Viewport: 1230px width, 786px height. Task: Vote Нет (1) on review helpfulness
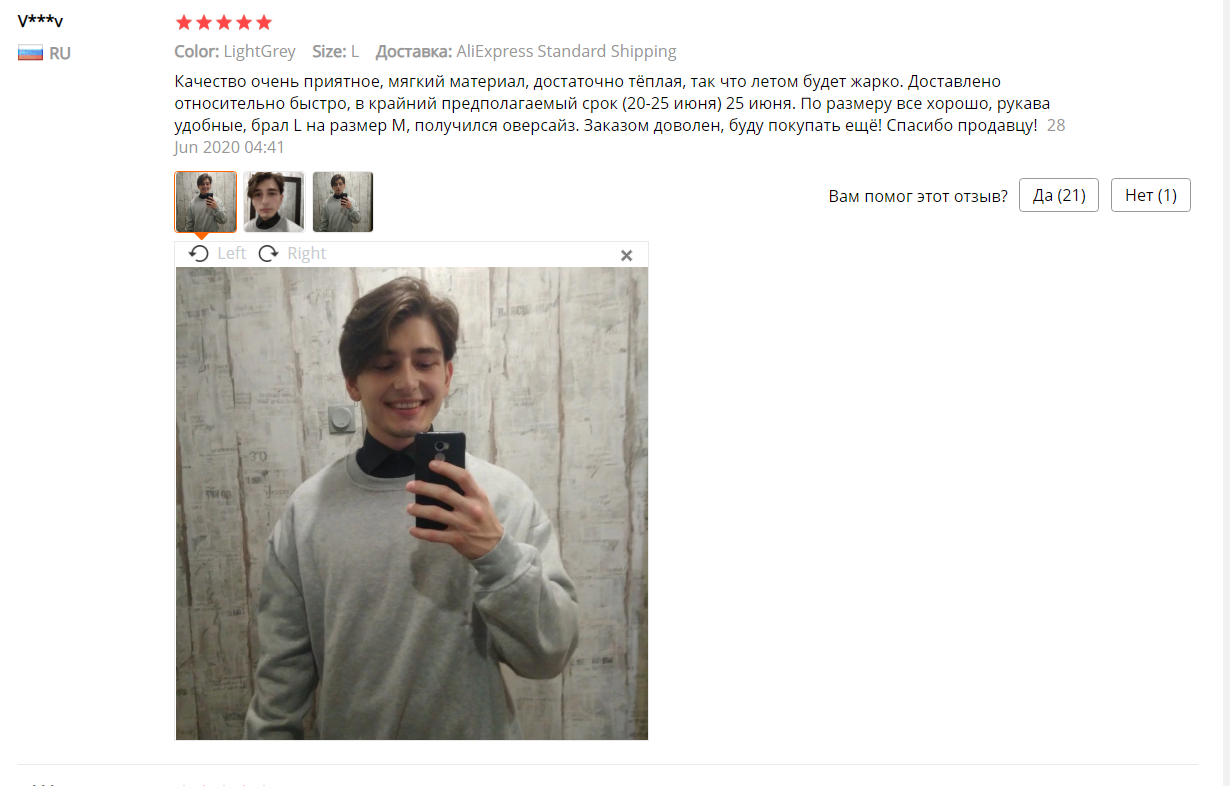click(1151, 195)
